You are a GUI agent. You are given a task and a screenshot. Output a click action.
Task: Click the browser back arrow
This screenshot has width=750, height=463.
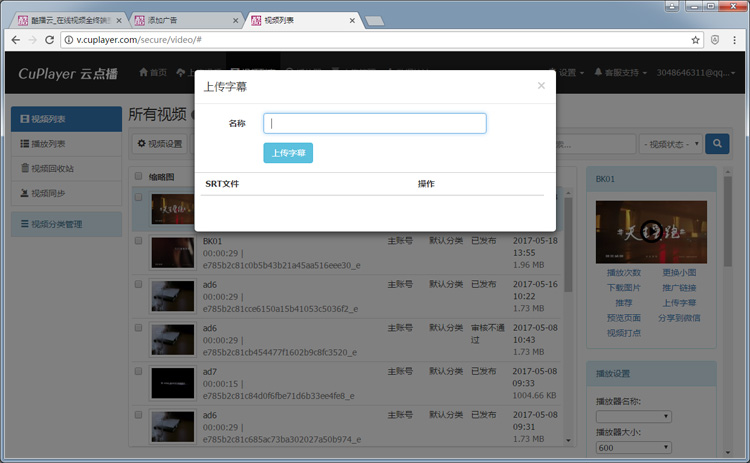pyautogui.click(x=13, y=40)
